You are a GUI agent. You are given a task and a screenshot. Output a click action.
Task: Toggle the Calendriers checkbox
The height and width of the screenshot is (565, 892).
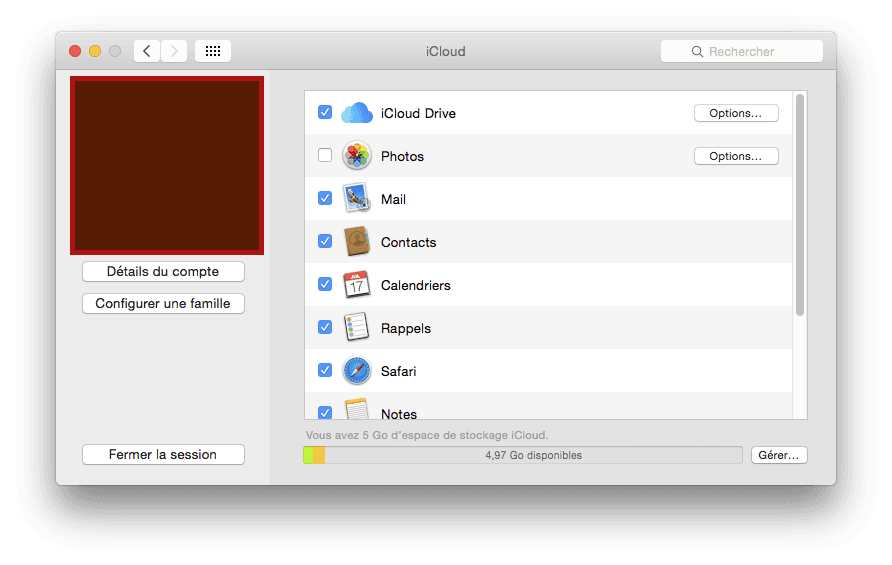coord(325,284)
